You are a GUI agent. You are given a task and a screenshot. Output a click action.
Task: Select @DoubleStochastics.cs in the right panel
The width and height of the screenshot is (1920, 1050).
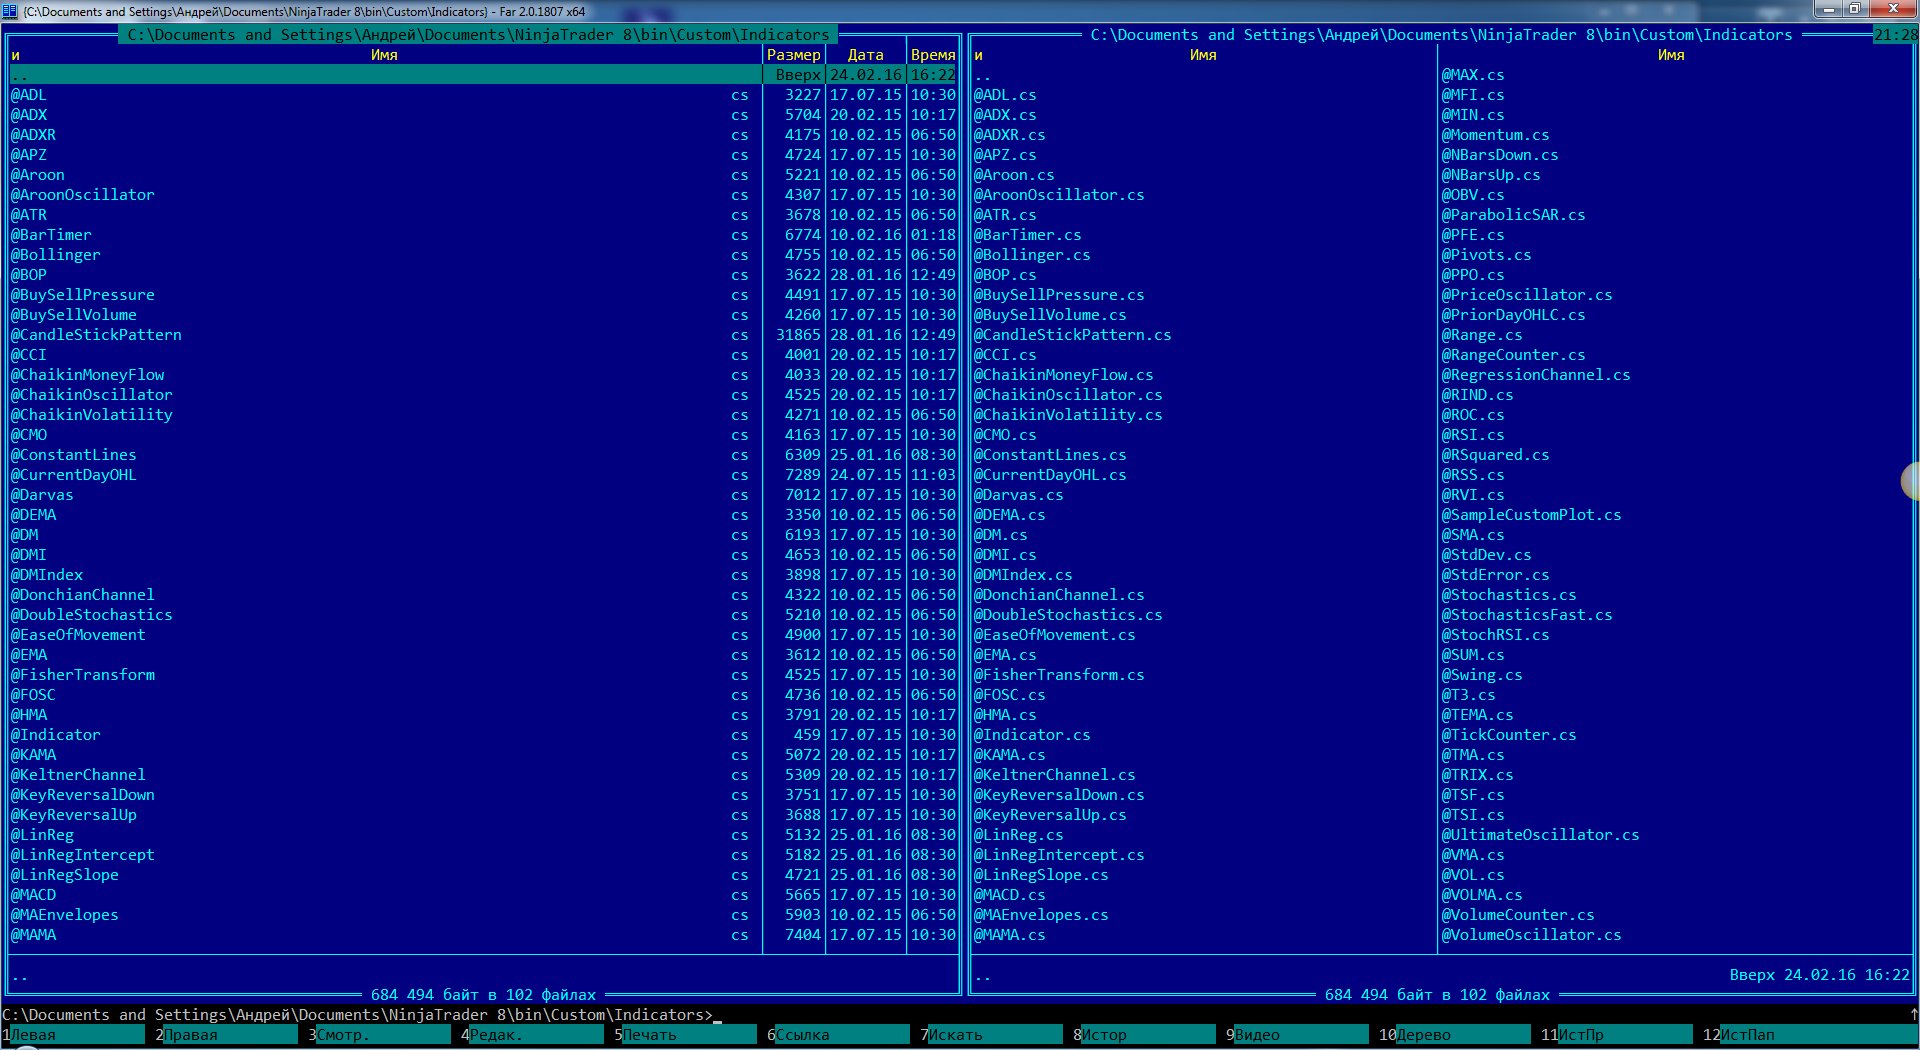1068,615
